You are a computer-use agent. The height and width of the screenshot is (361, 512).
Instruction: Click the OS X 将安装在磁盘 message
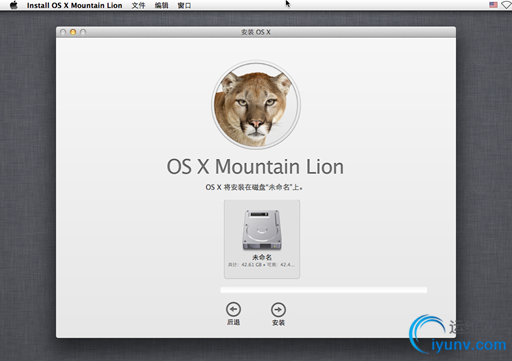(x=254, y=187)
